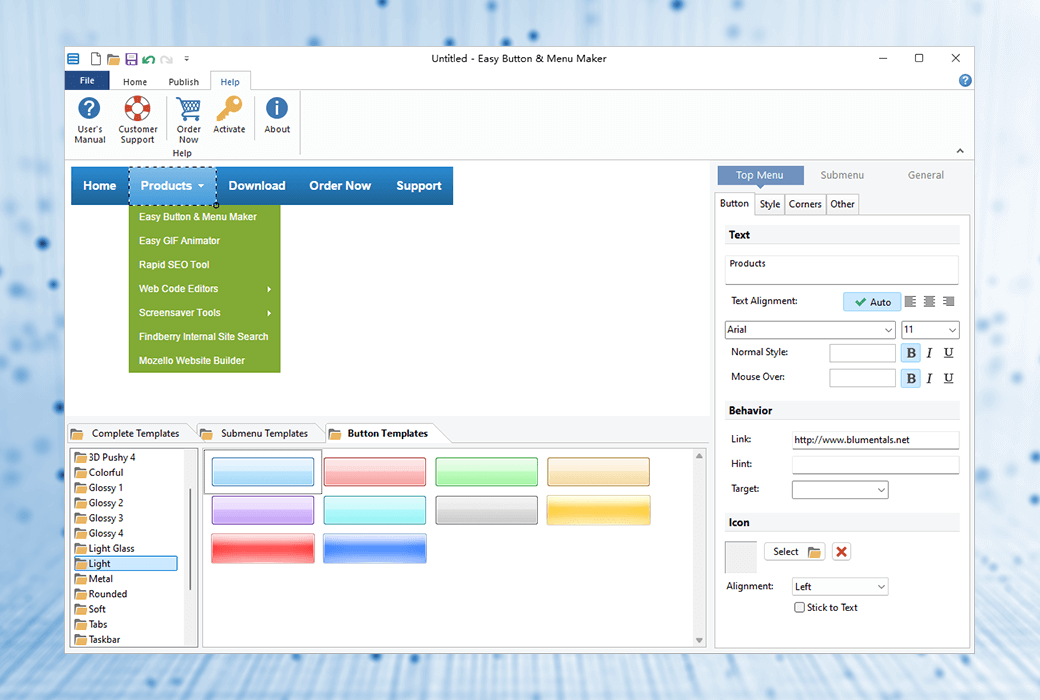
Task: Toggle Underline for Normal Style
Action: coord(948,353)
